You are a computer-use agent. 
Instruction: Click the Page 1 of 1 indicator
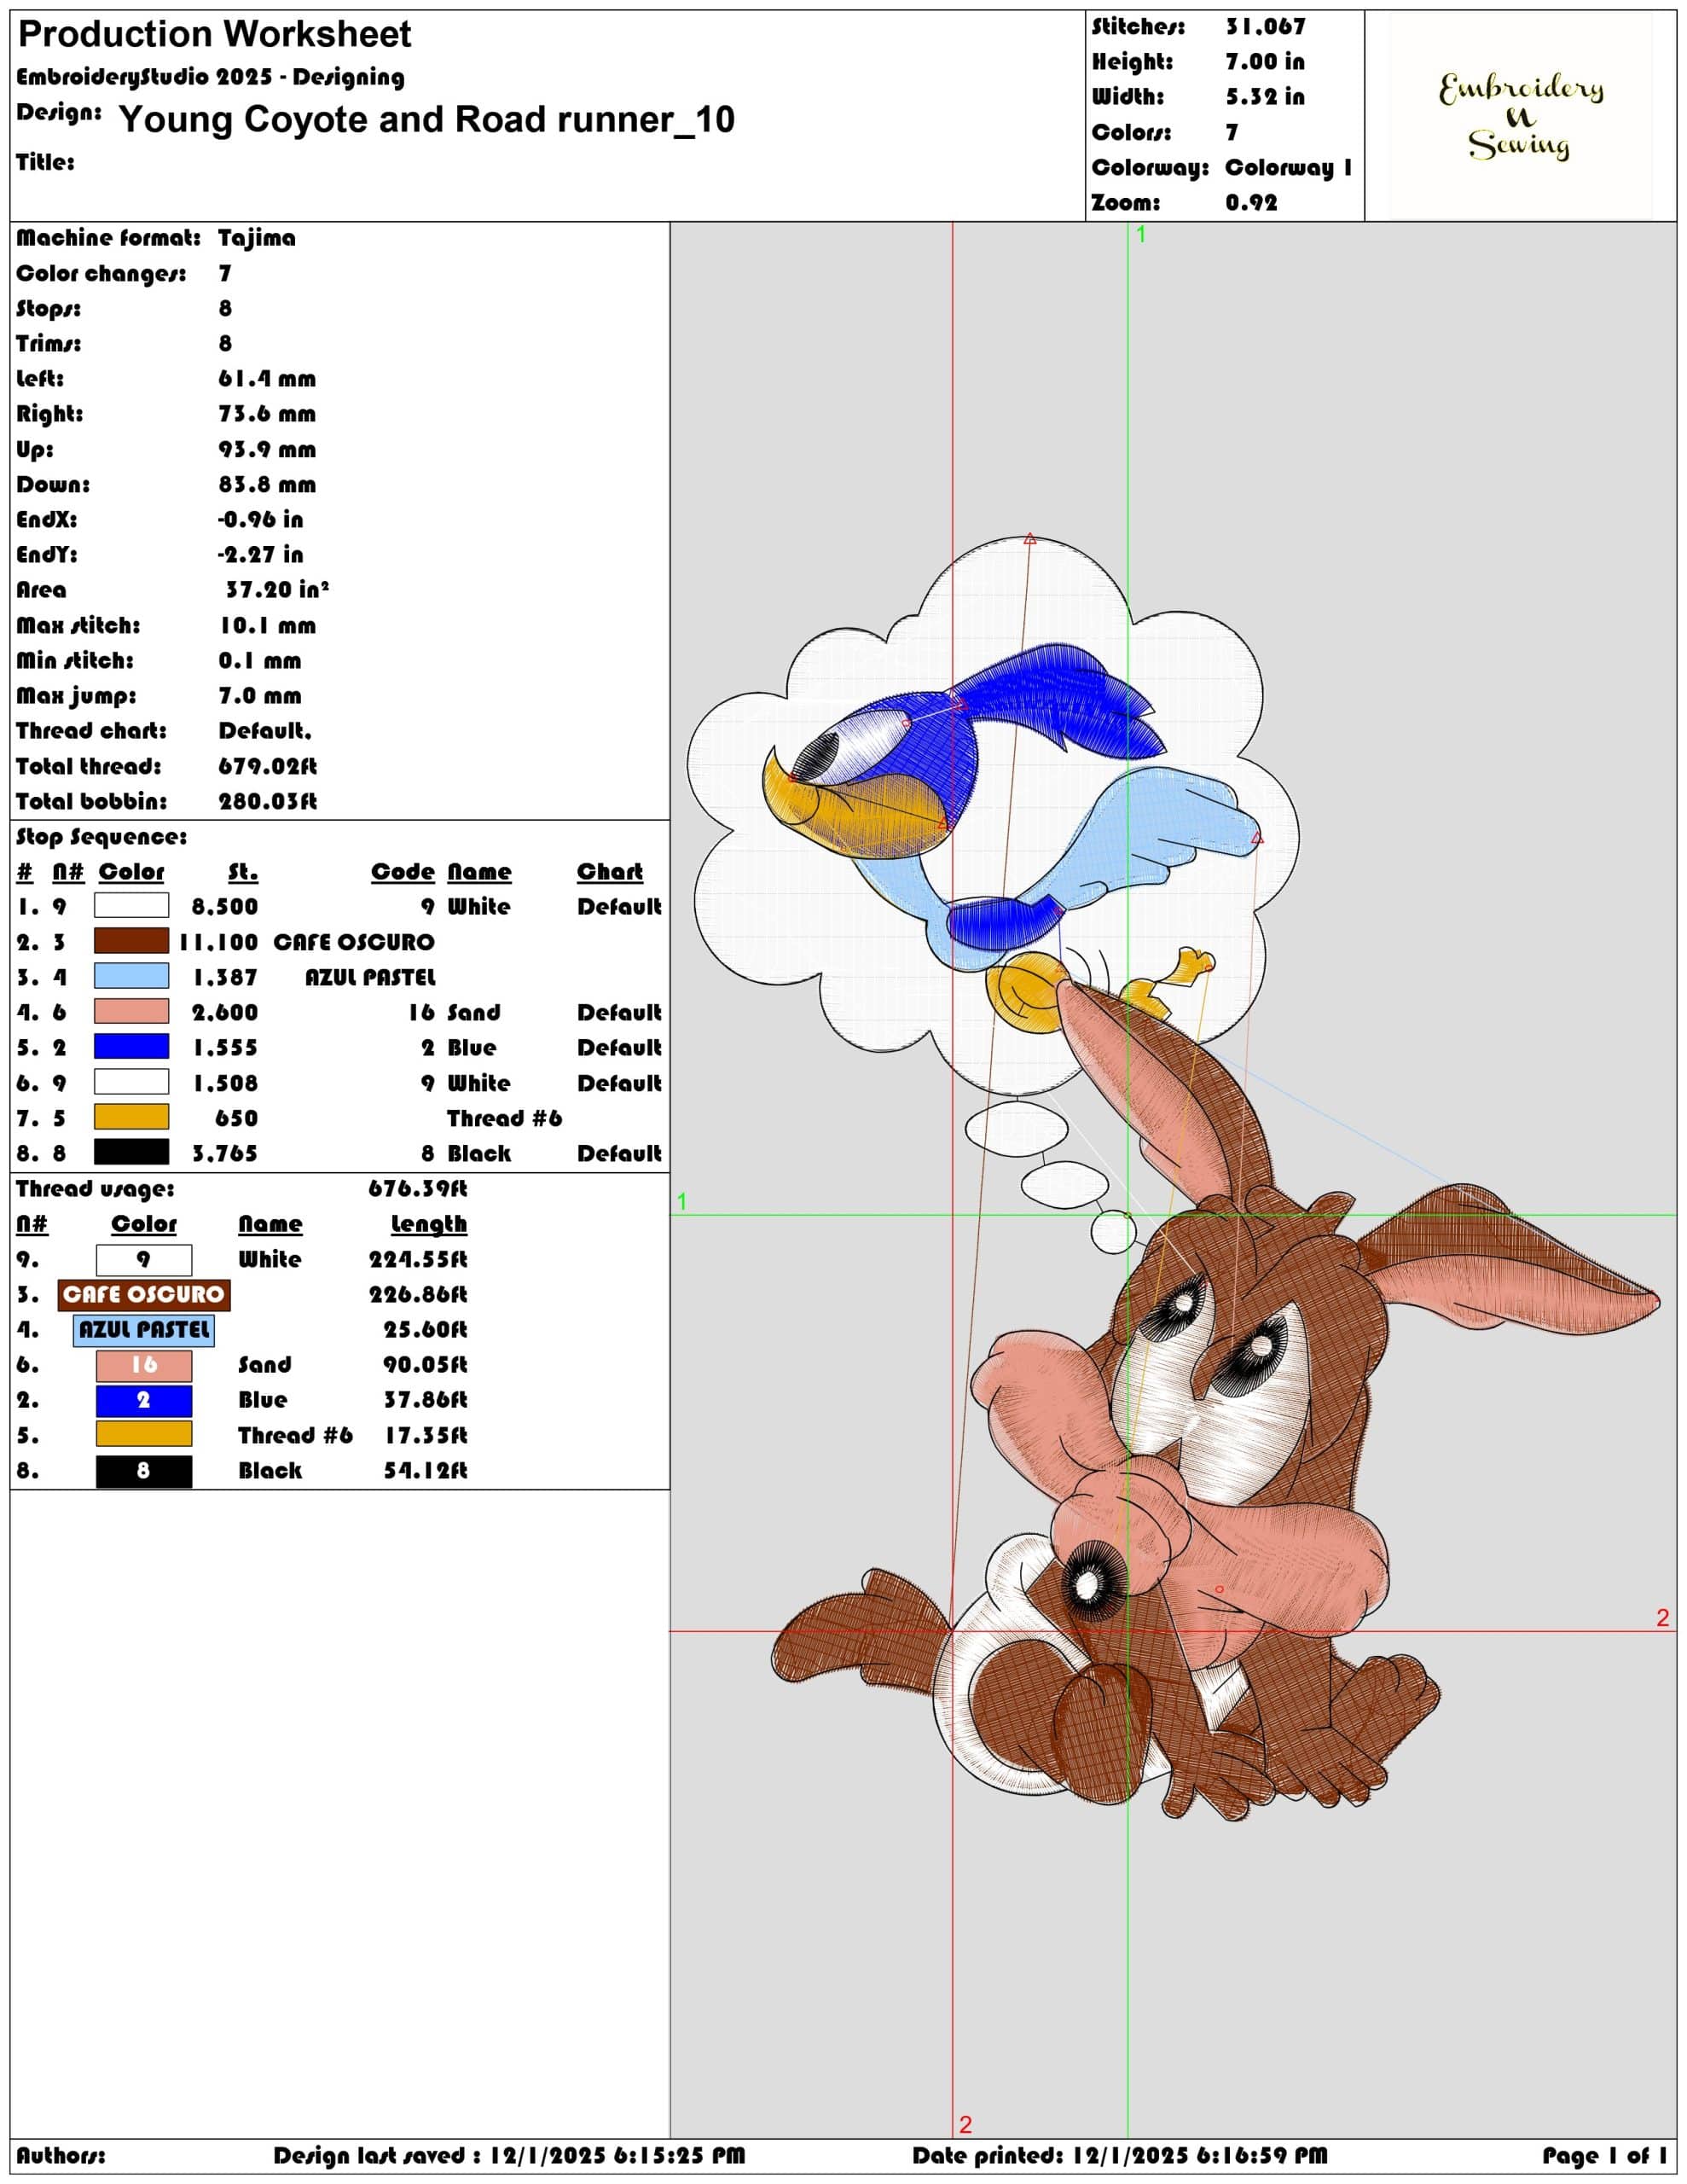pos(1606,2156)
